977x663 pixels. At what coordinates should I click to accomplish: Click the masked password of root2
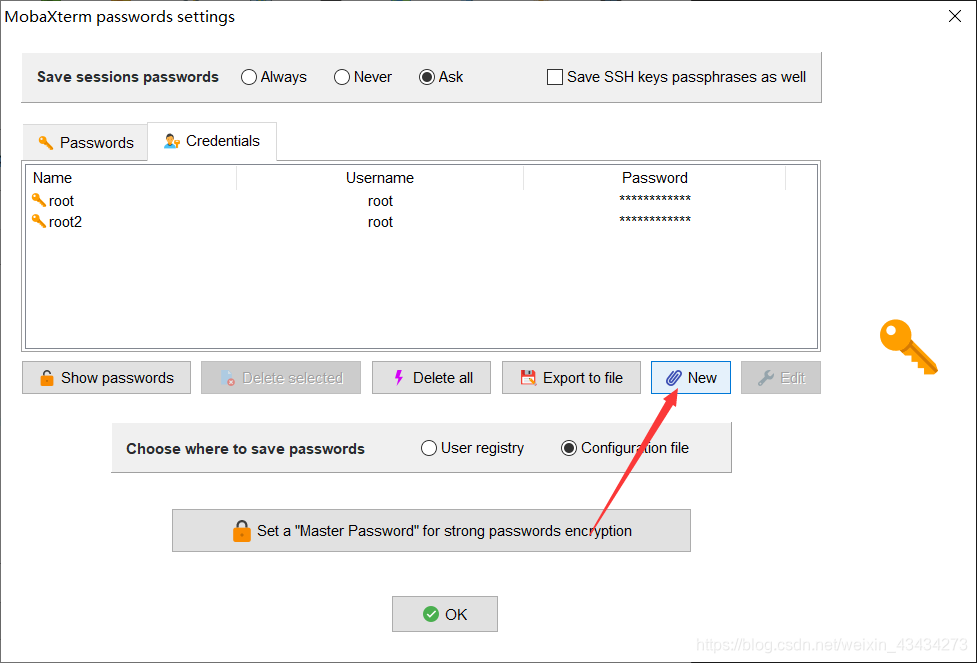[x=655, y=220]
